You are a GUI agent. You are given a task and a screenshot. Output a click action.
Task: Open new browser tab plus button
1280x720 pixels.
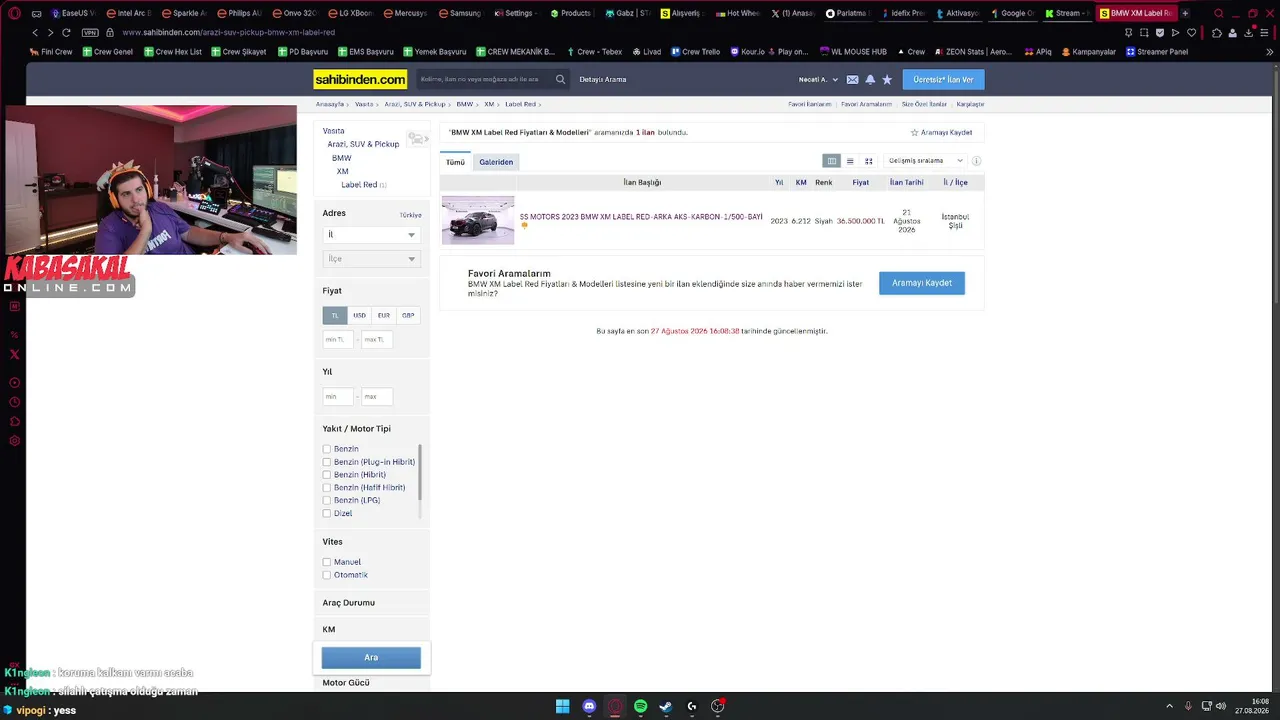pos(1185,13)
